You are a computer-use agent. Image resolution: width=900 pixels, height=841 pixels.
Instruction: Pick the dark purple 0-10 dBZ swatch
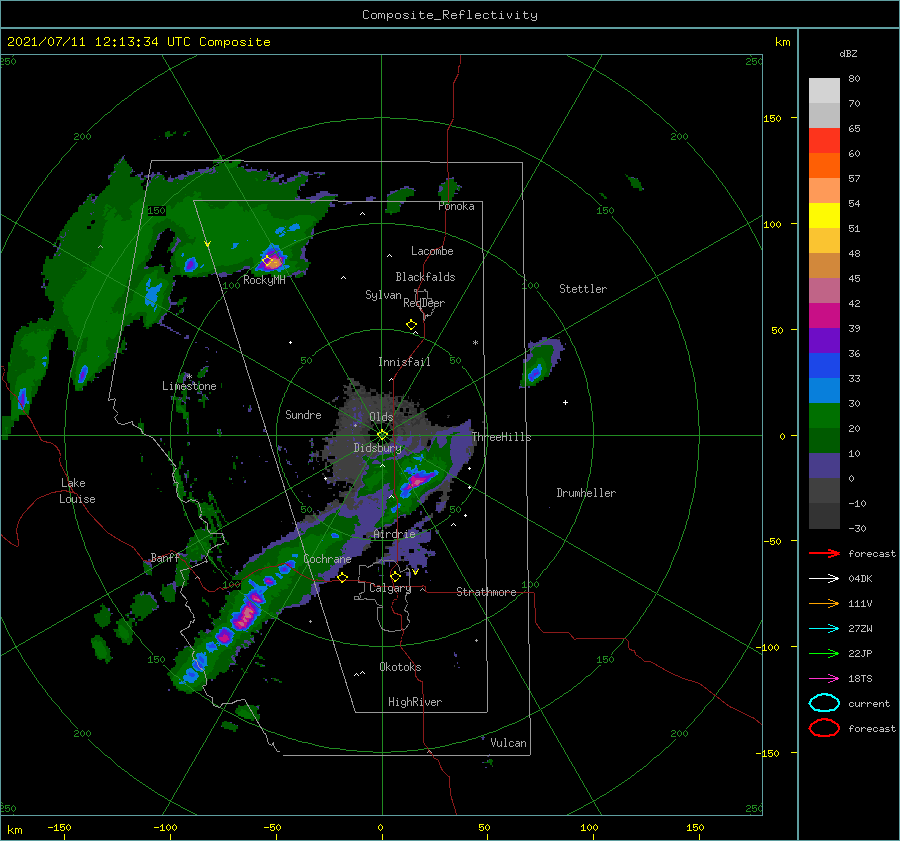coord(824,466)
